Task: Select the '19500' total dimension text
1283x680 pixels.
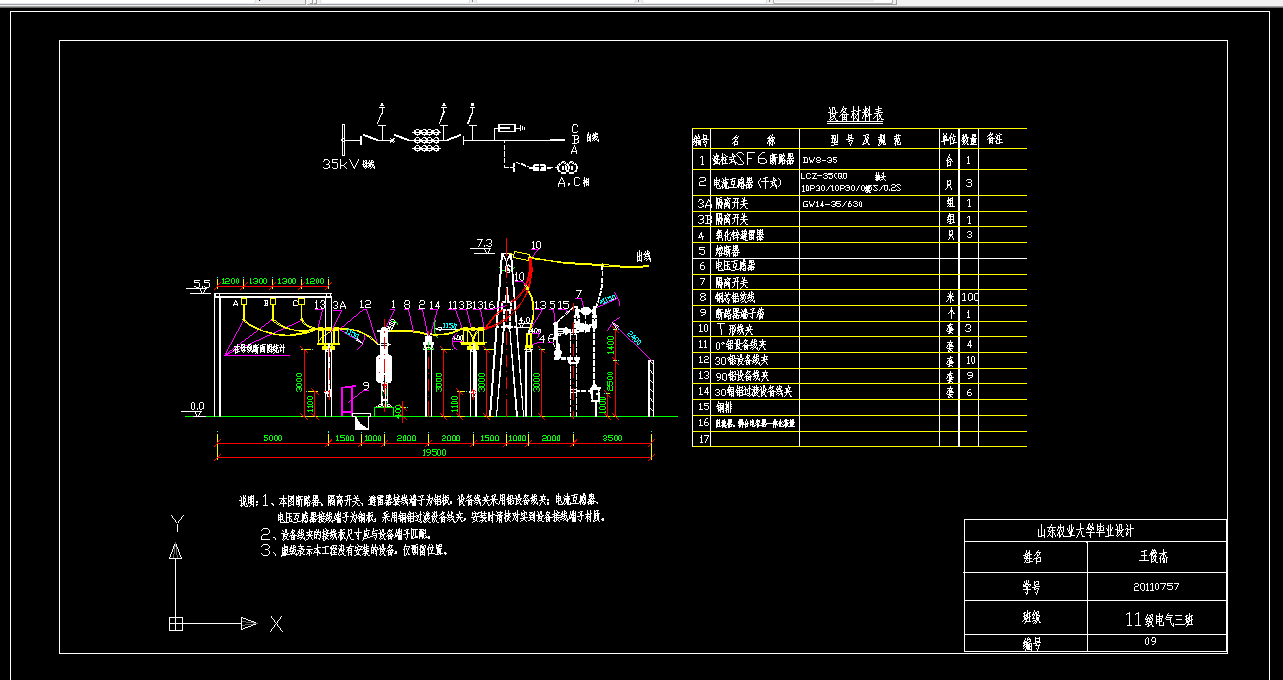Action: [433, 453]
